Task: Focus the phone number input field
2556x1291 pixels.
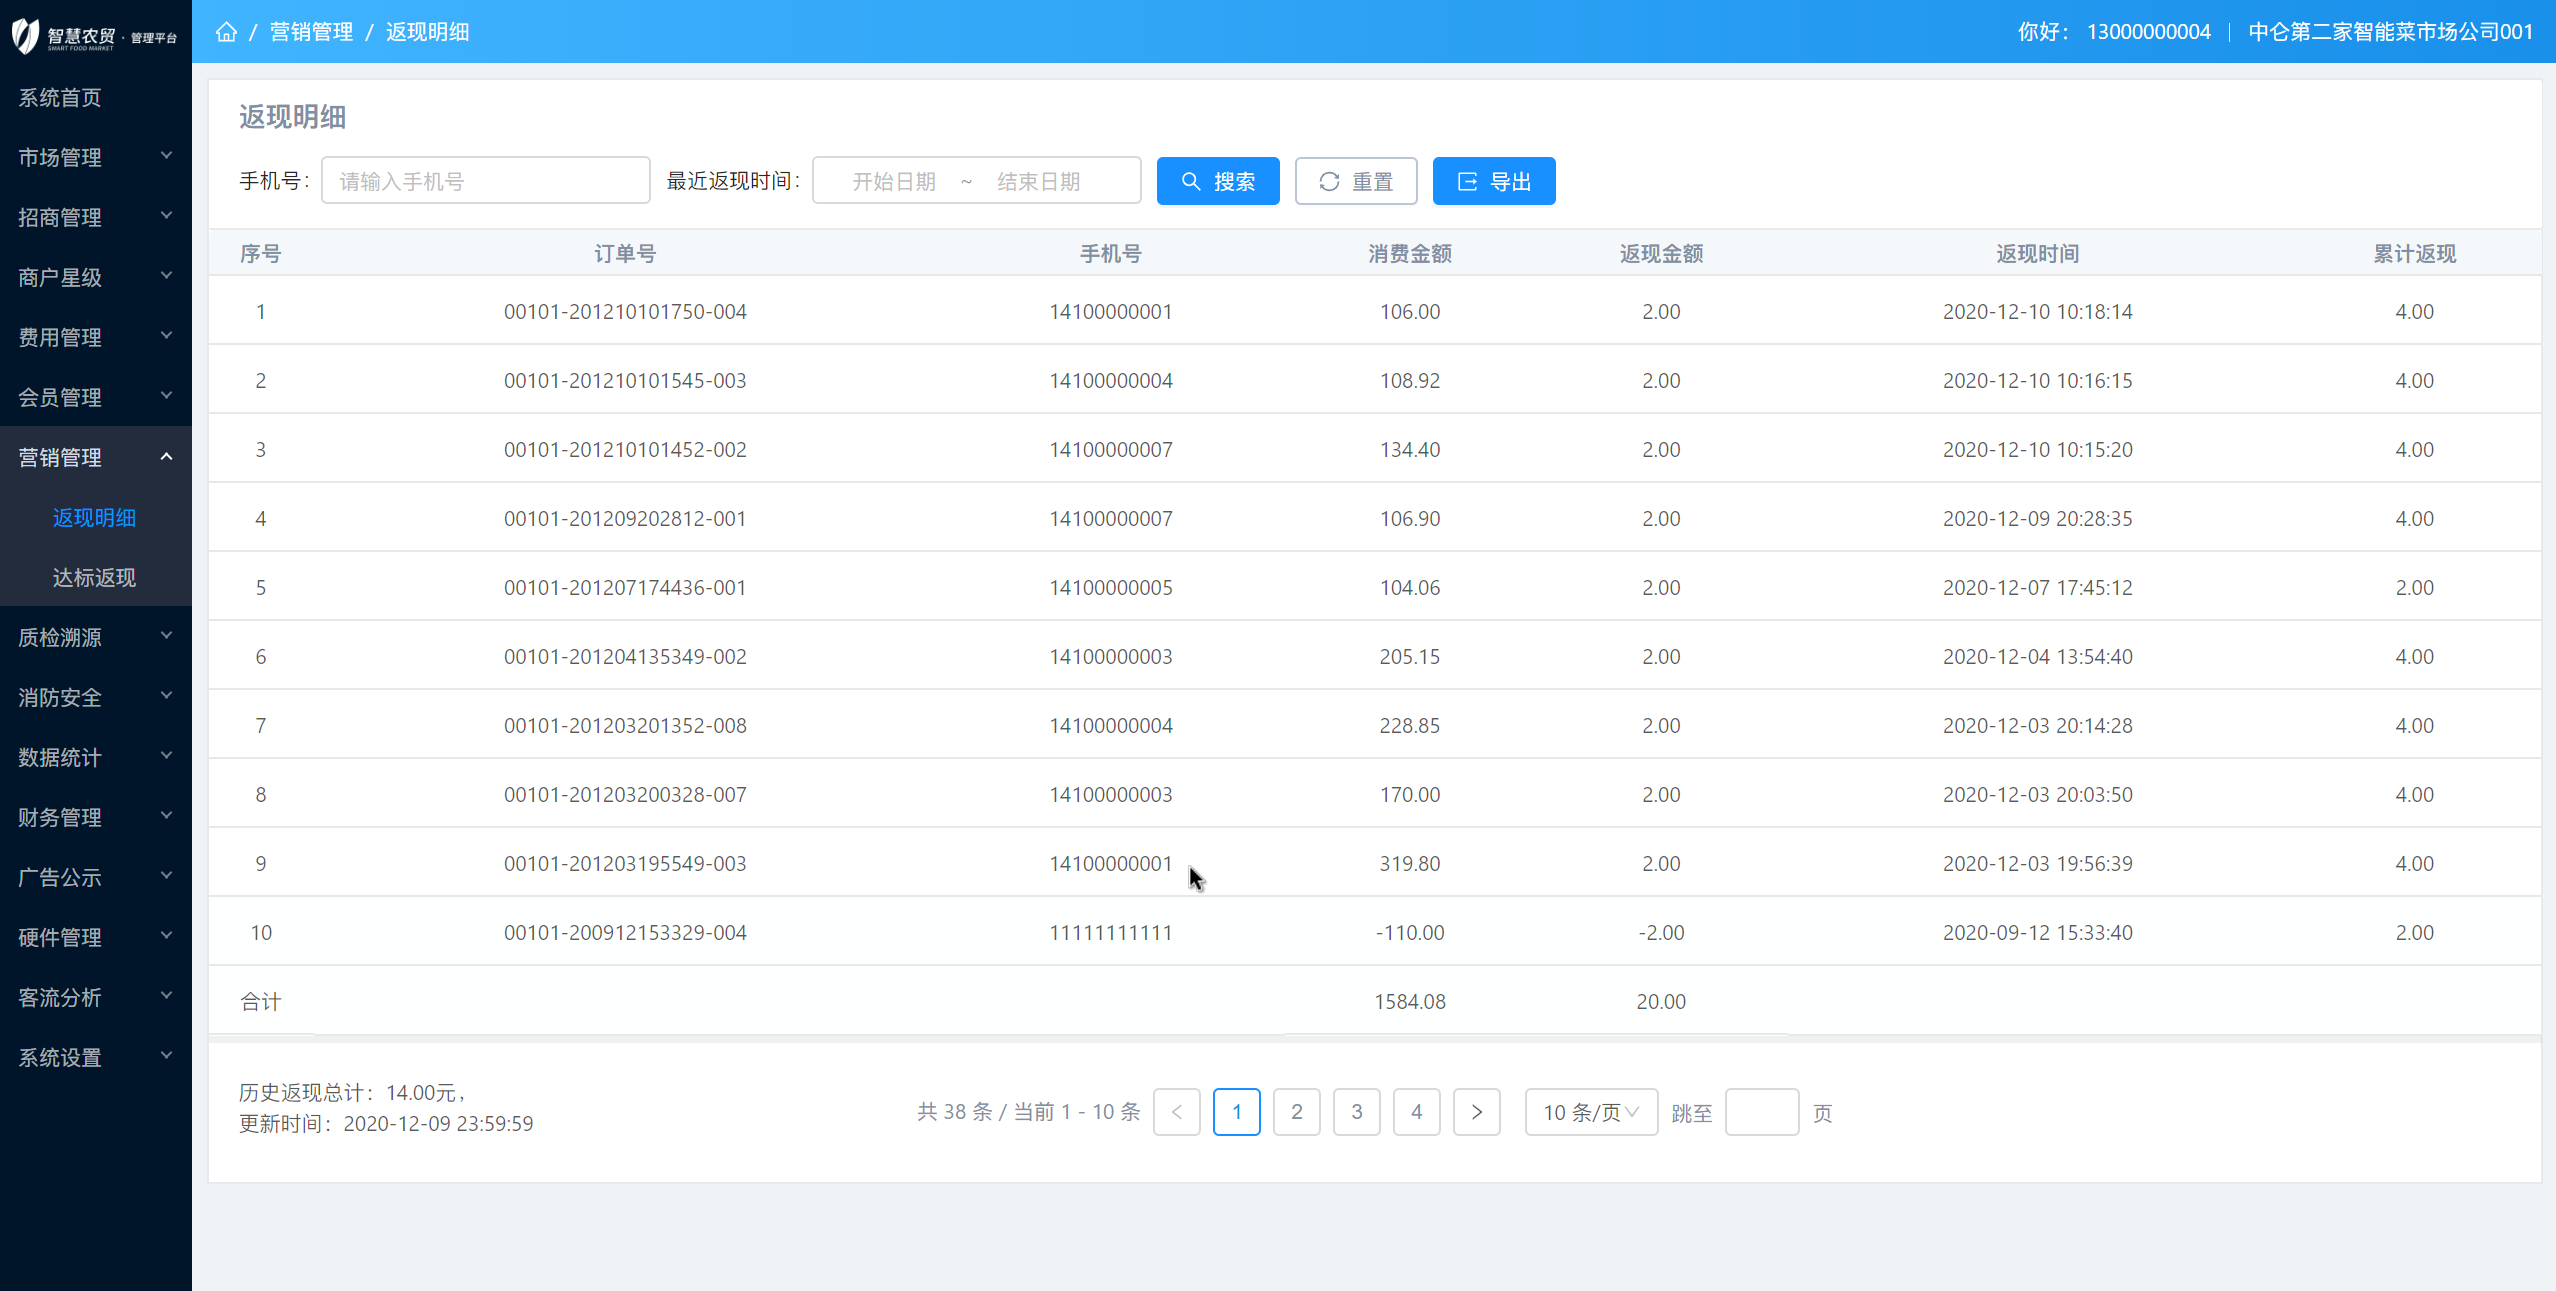Action: click(485, 181)
